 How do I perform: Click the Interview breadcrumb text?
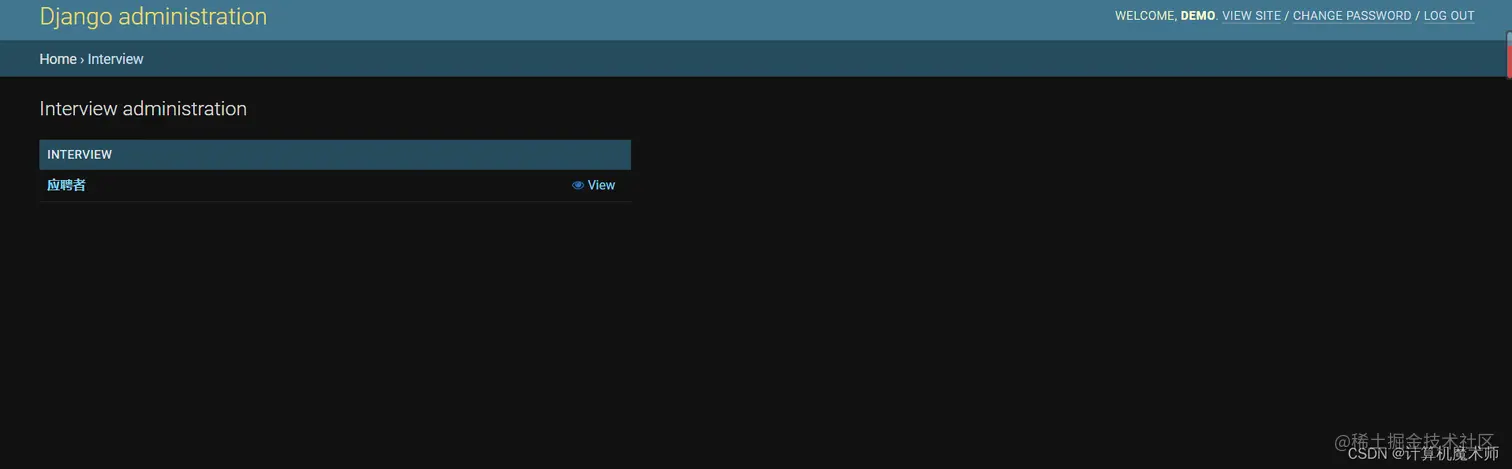coord(115,59)
